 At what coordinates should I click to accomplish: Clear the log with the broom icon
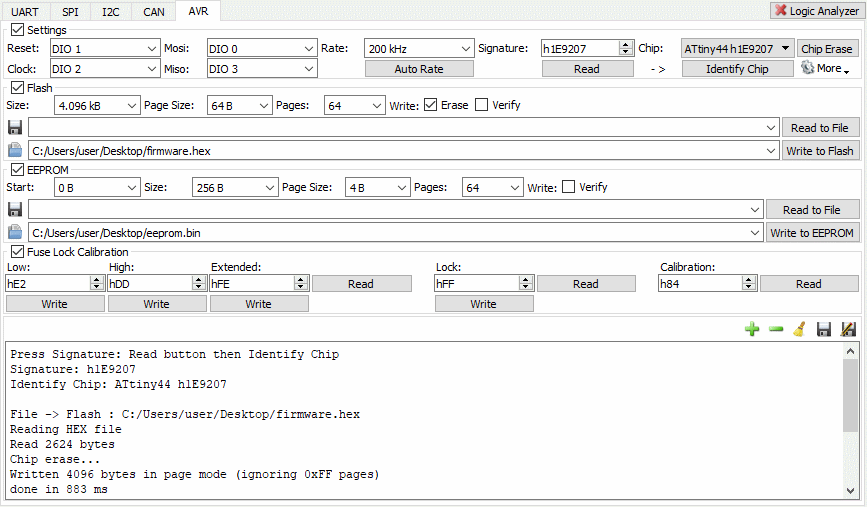[799, 329]
